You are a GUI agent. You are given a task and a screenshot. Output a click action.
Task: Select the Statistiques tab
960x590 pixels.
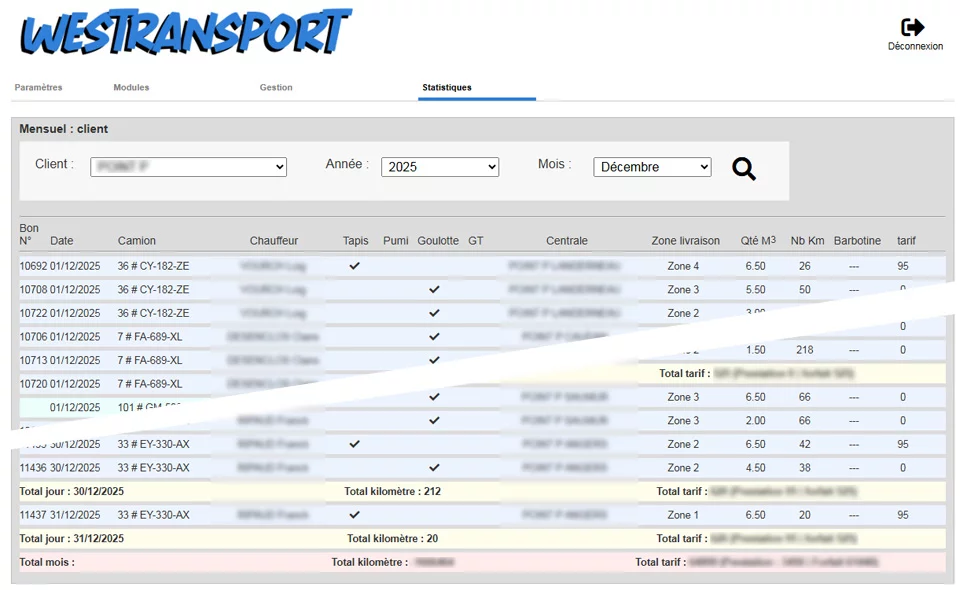[x=447, y=88]
